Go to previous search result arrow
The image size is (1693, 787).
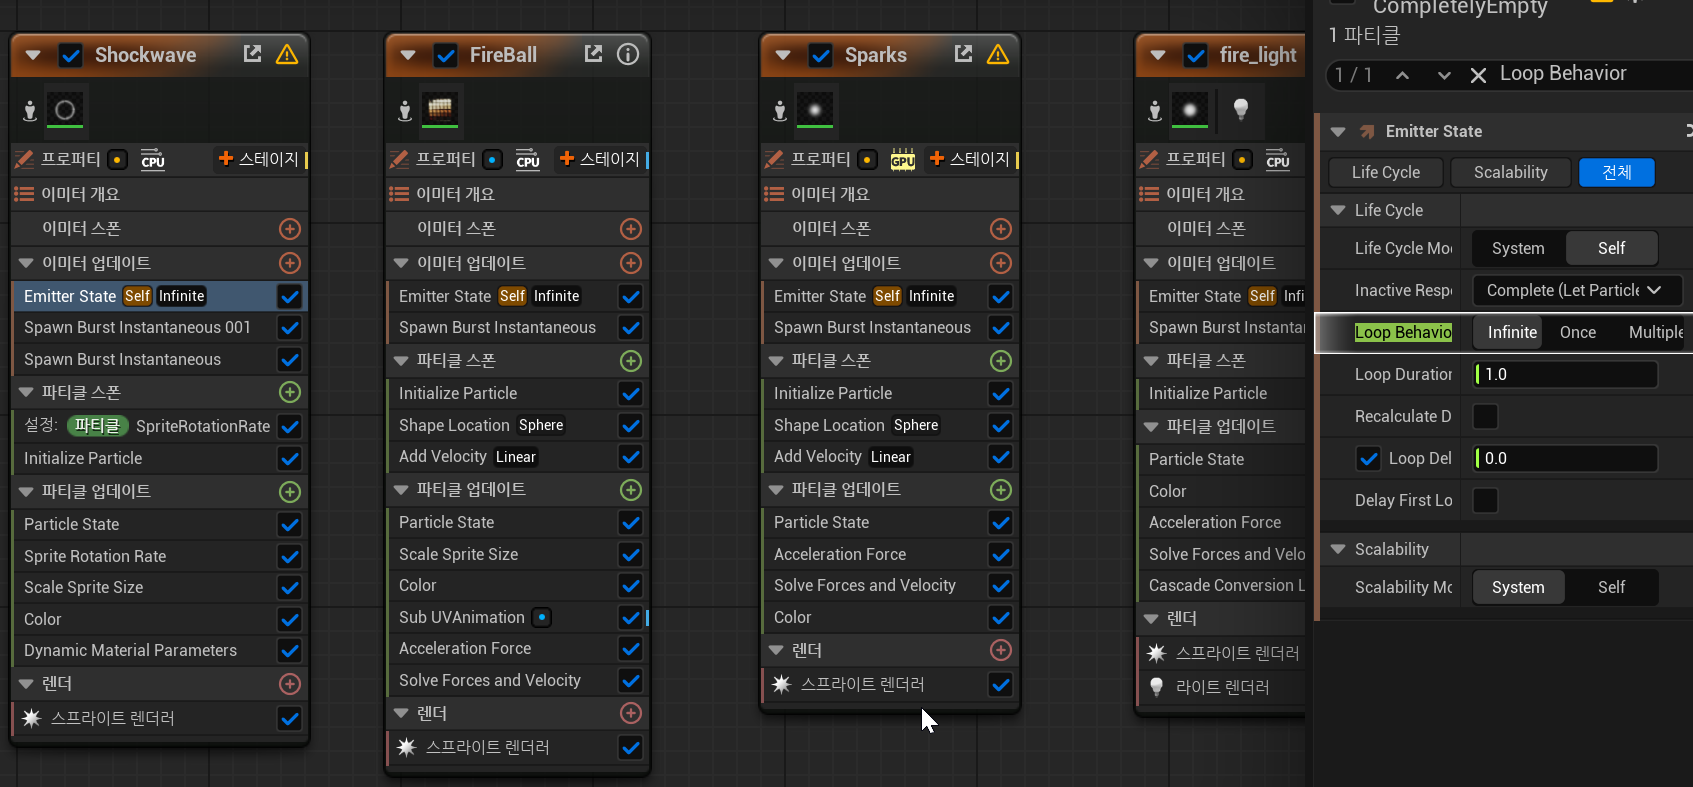click(x=1403, y=75)
